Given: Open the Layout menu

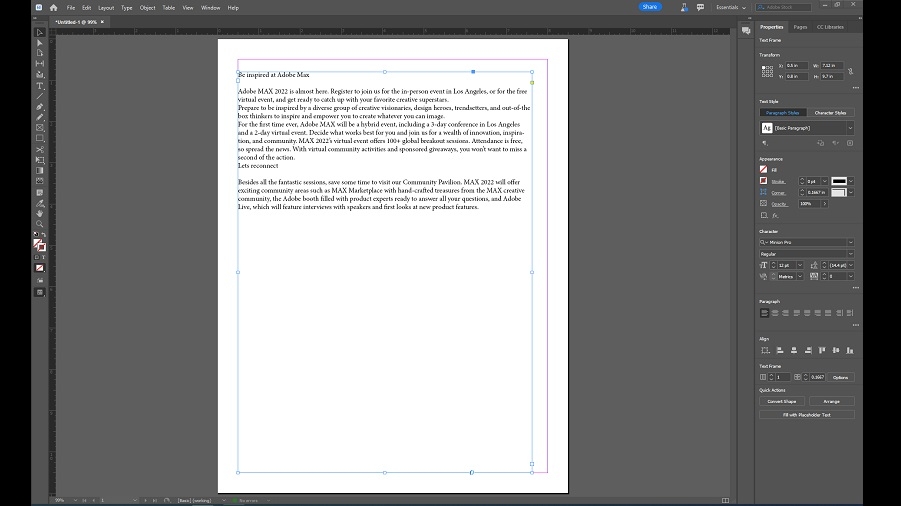Looking at the screenshot, I should [106, 8].
